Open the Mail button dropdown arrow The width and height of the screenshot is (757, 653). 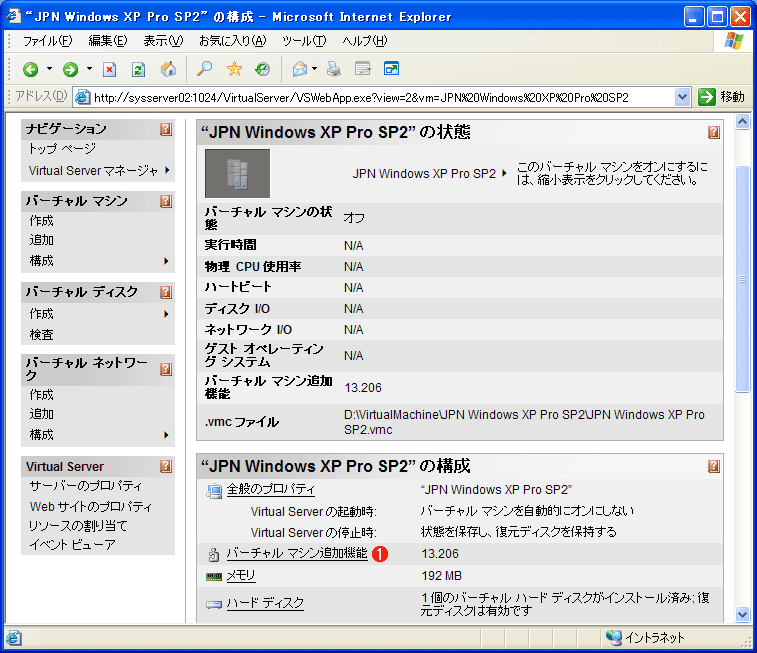click(314, 69)
